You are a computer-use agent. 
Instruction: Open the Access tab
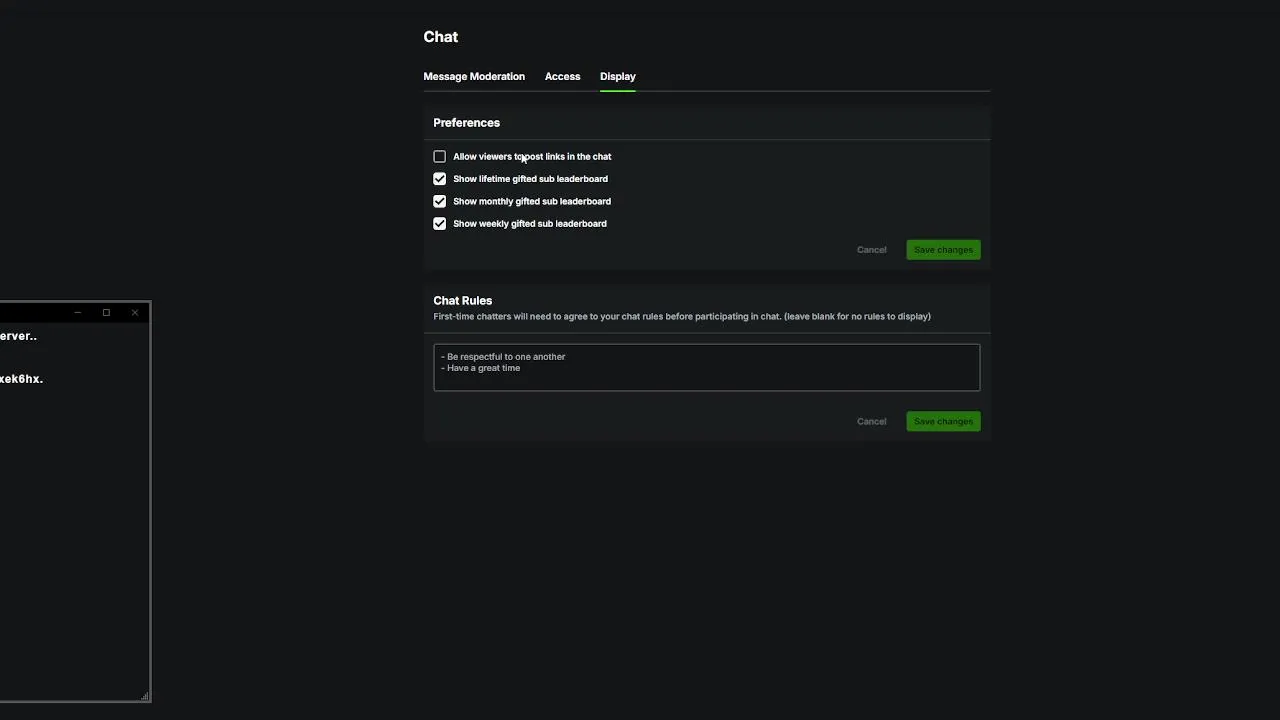click(562, 76)
